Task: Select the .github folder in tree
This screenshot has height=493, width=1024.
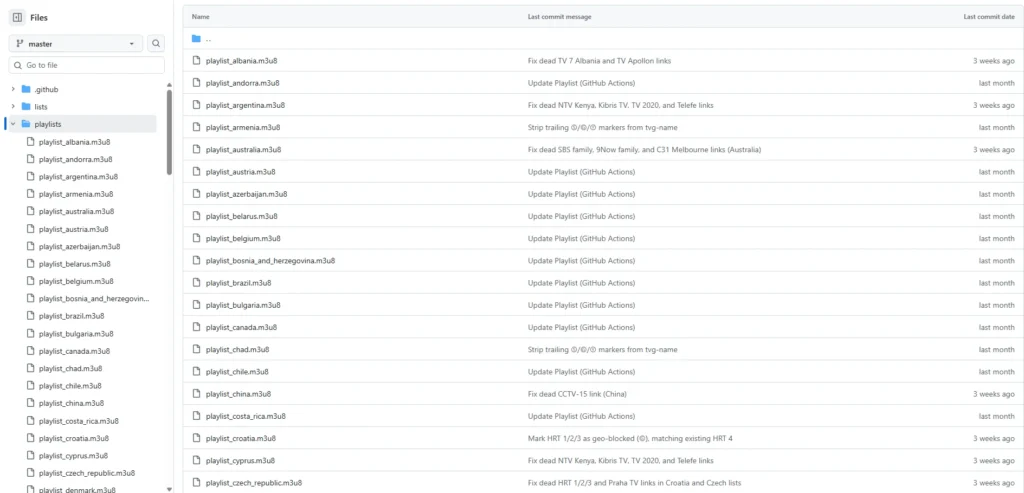Action: (46, 89)
